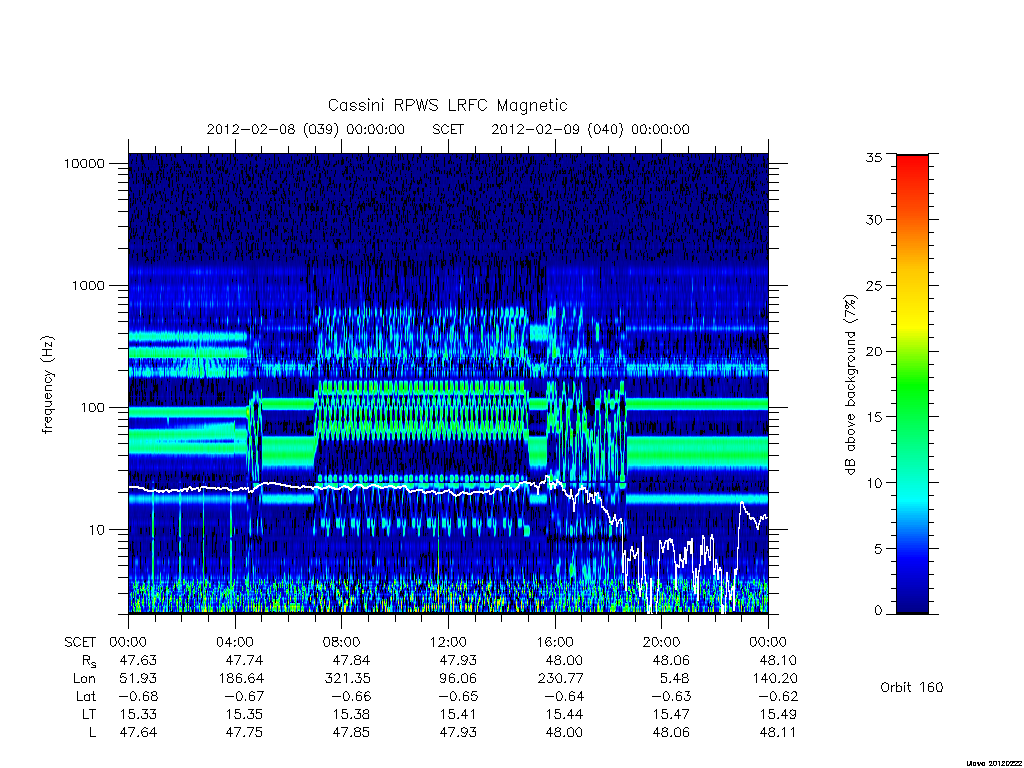Click the Lon value 321.35
The image size is (1024, 768).
click(347, 679)
